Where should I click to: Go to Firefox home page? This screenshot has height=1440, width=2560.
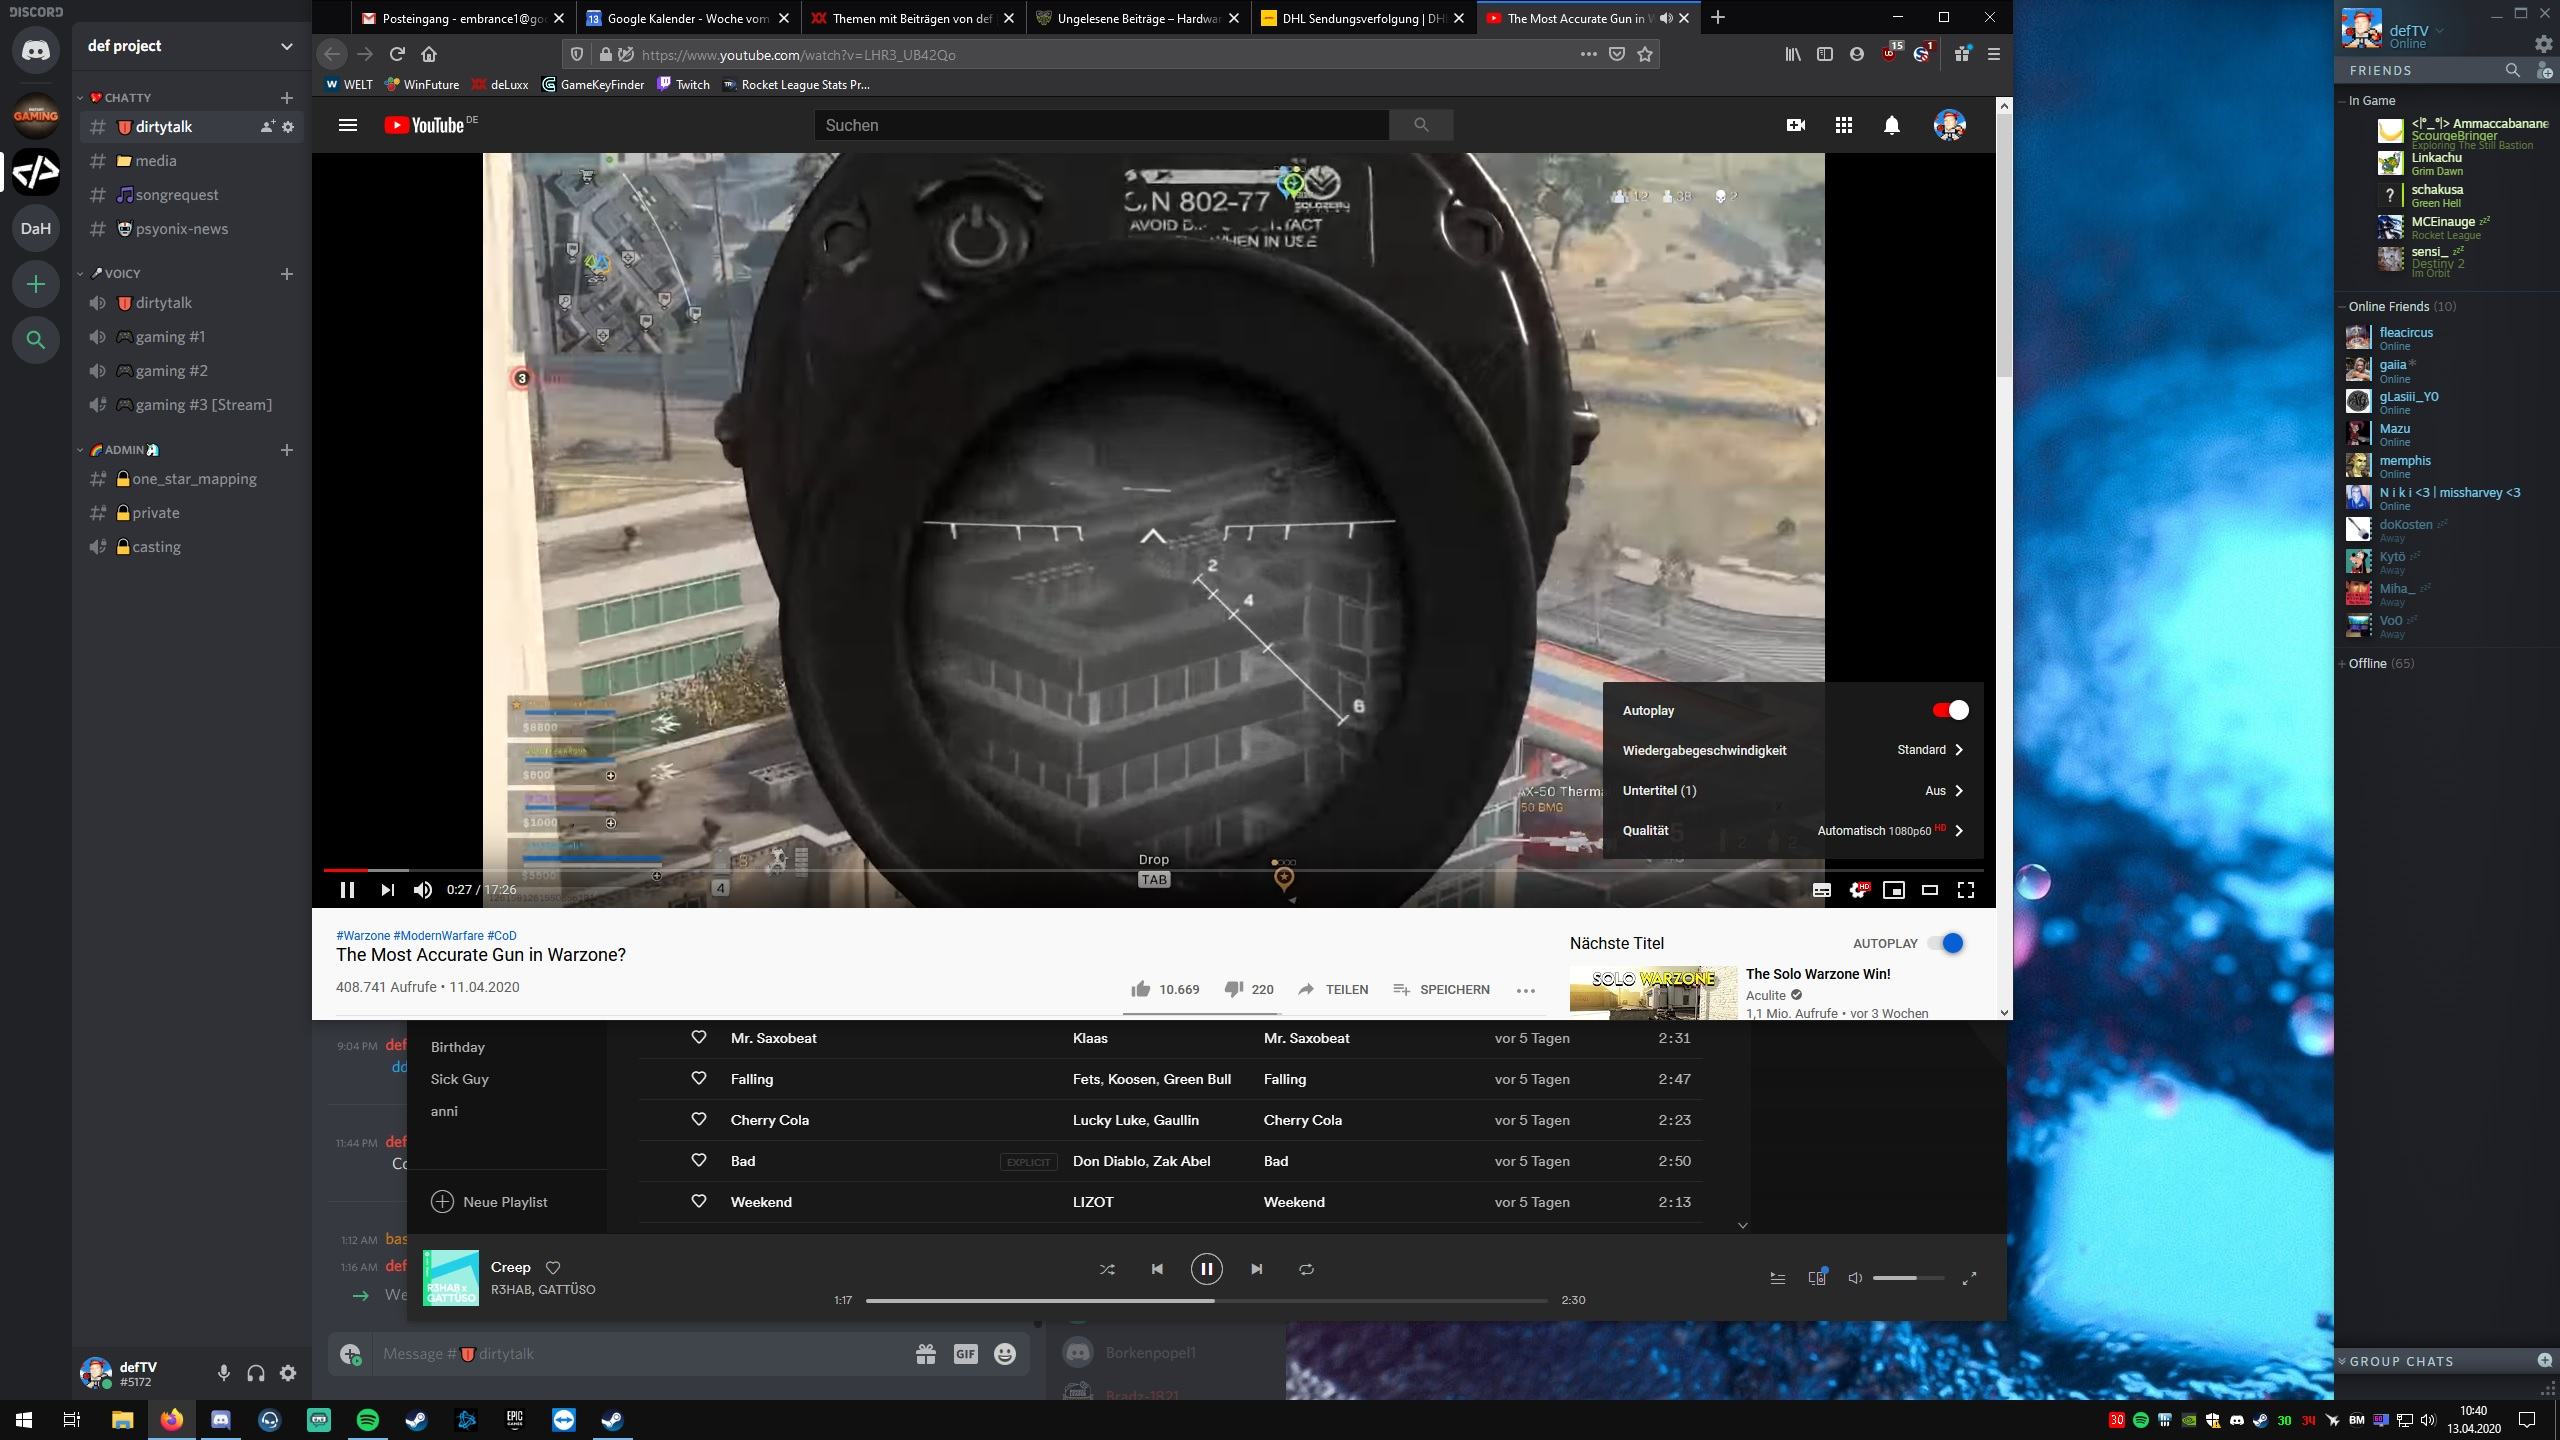tap(429, 54)
